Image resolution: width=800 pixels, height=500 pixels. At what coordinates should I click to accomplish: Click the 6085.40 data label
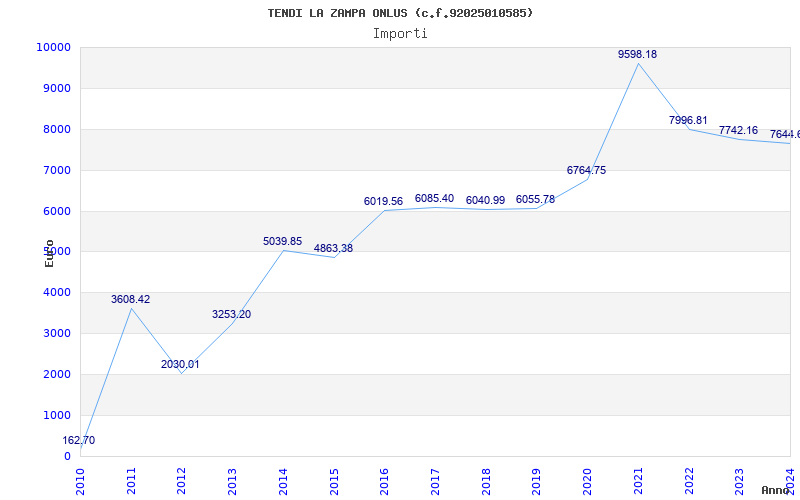point(434,198)
